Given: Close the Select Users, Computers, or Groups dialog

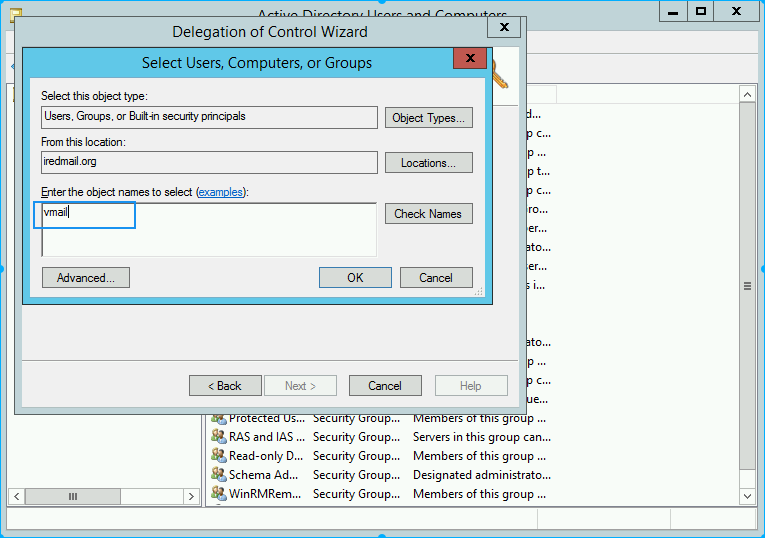Looking at the screenshot, I should (x=469, y=59).
